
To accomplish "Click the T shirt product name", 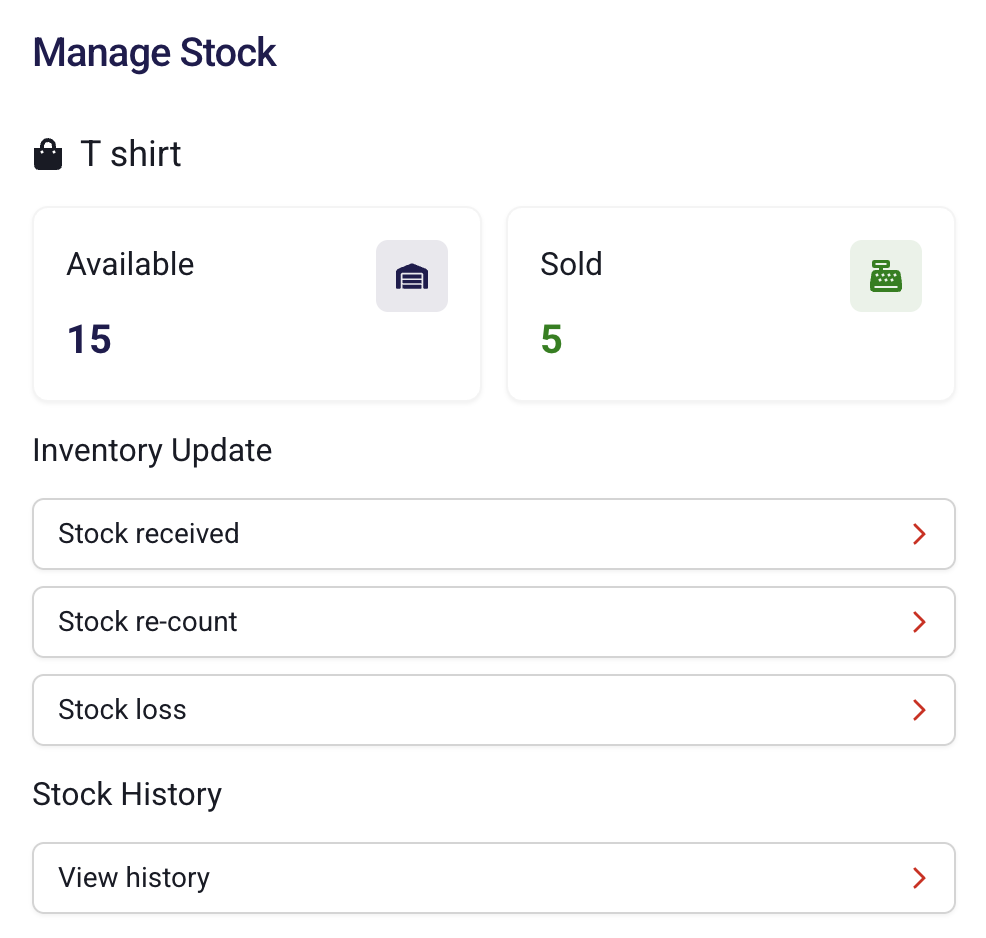I will [x=131, y=155].
